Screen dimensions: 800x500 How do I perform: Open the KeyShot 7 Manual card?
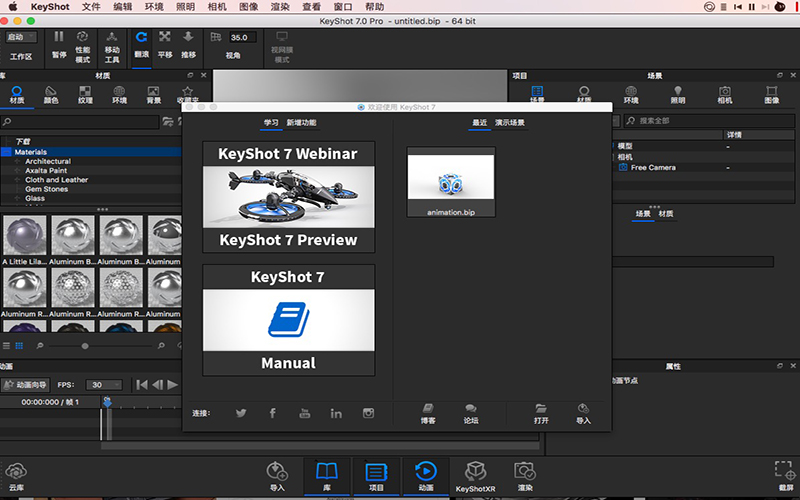click(288, 320)
